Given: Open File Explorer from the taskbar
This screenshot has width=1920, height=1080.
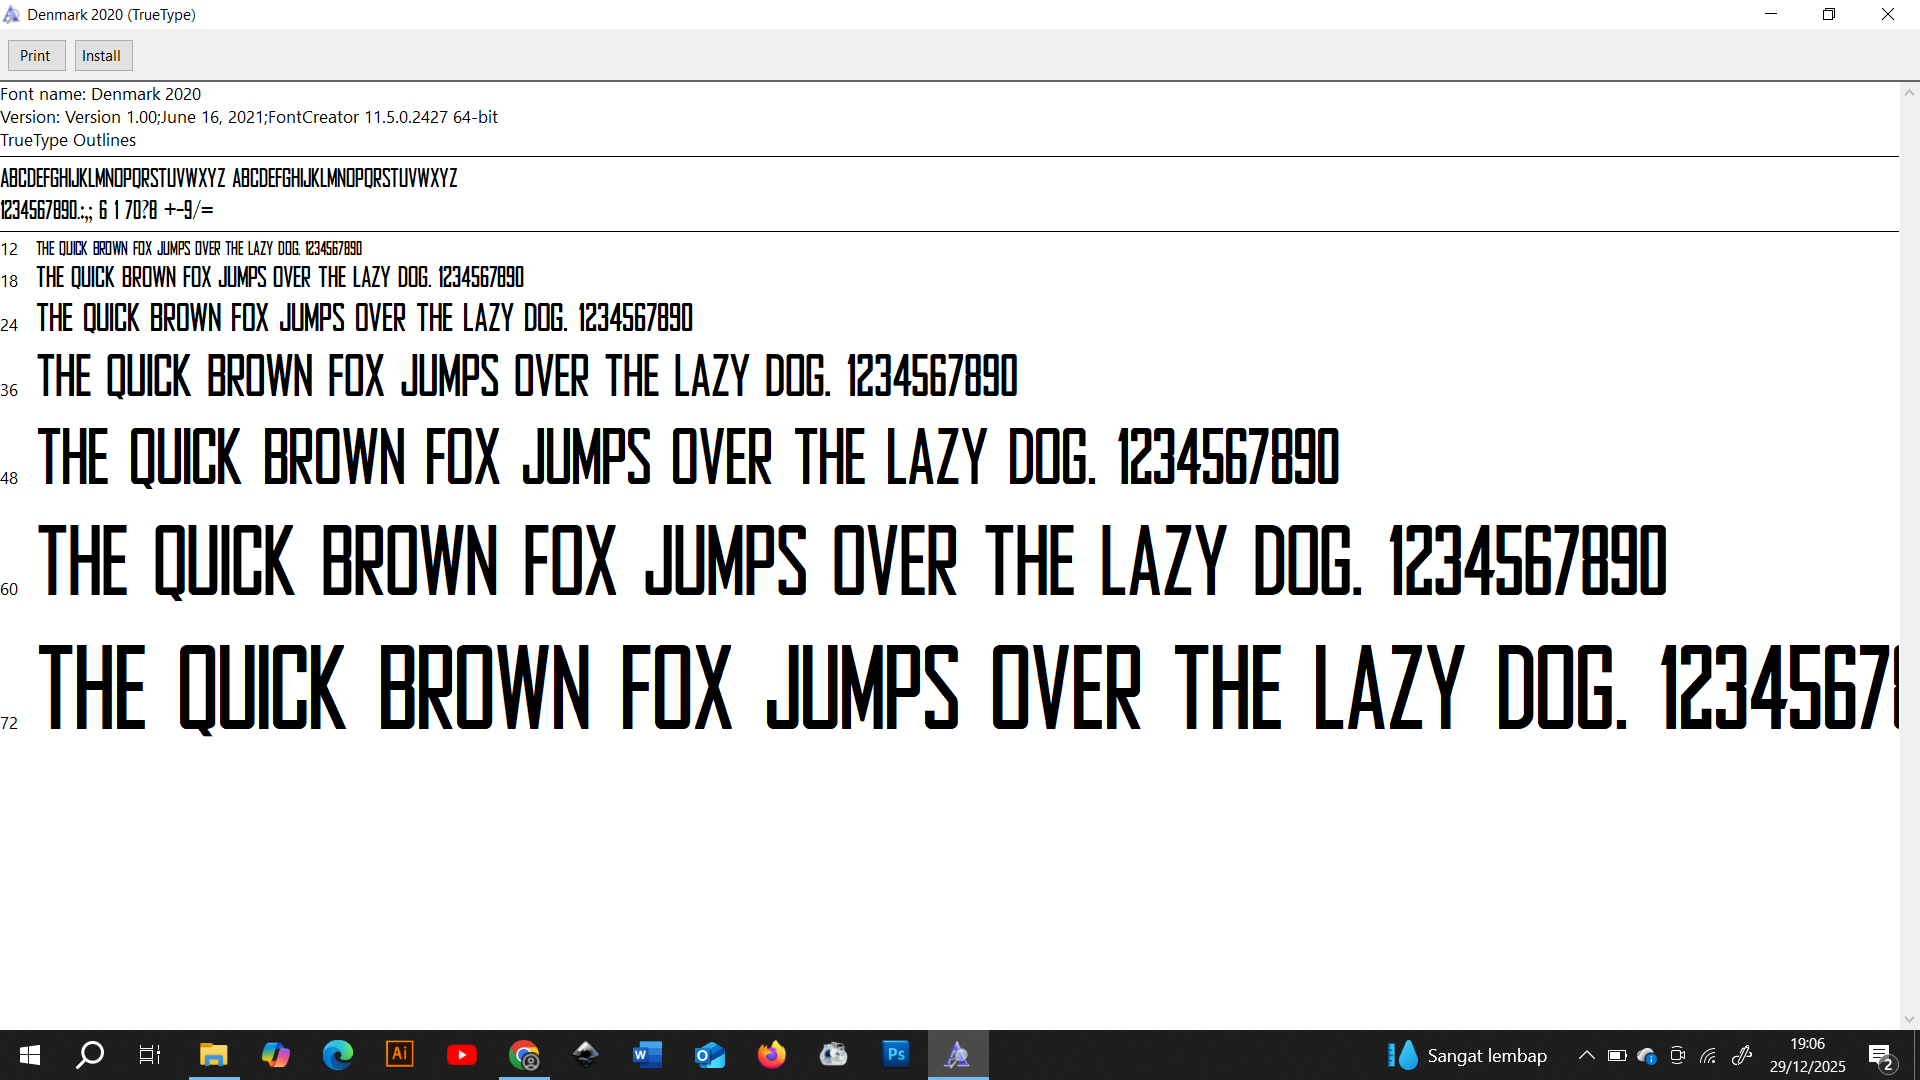Looking at the screenshot, I should coord(213,1055).
